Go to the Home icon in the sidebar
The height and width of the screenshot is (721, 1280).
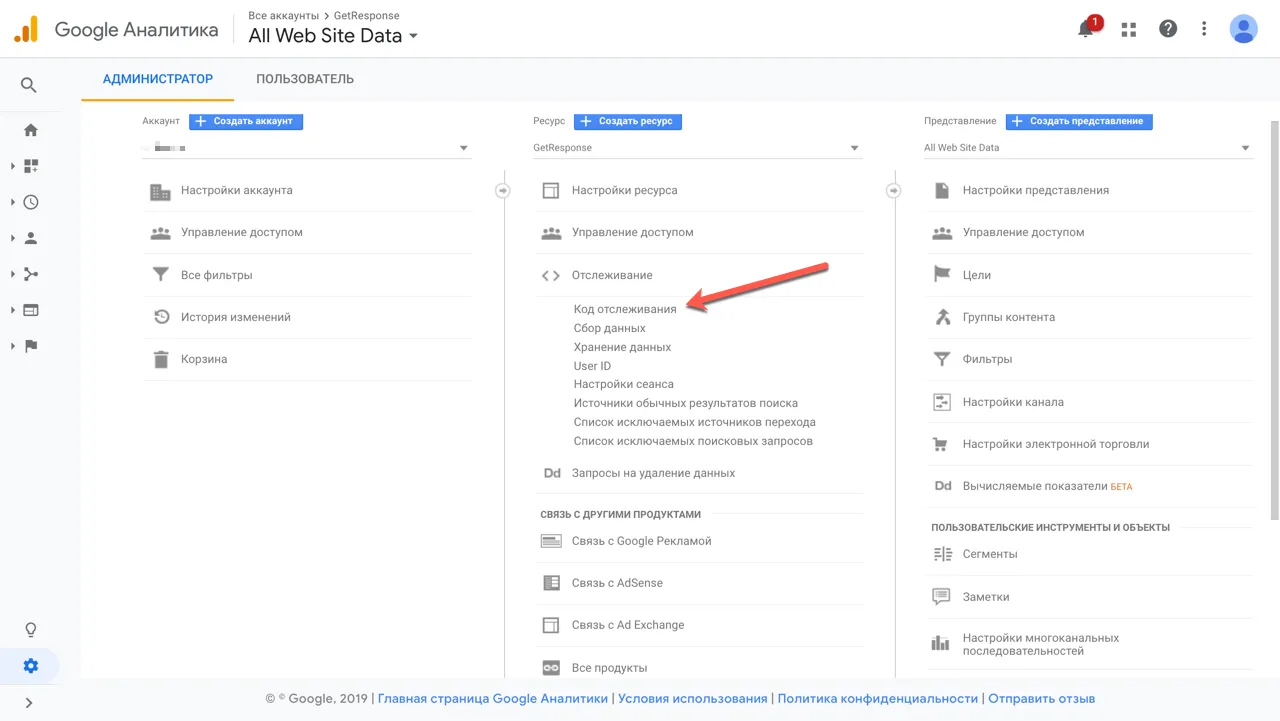click(31, 130)
